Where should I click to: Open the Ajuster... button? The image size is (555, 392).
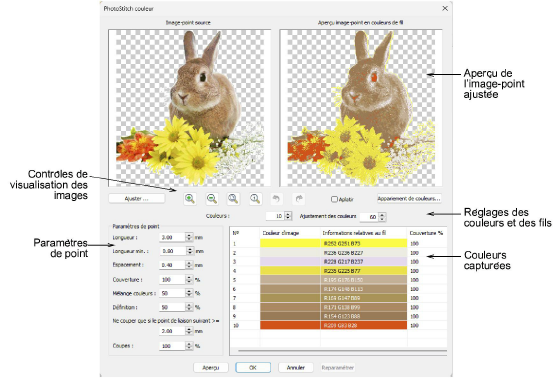coord(137,199)
